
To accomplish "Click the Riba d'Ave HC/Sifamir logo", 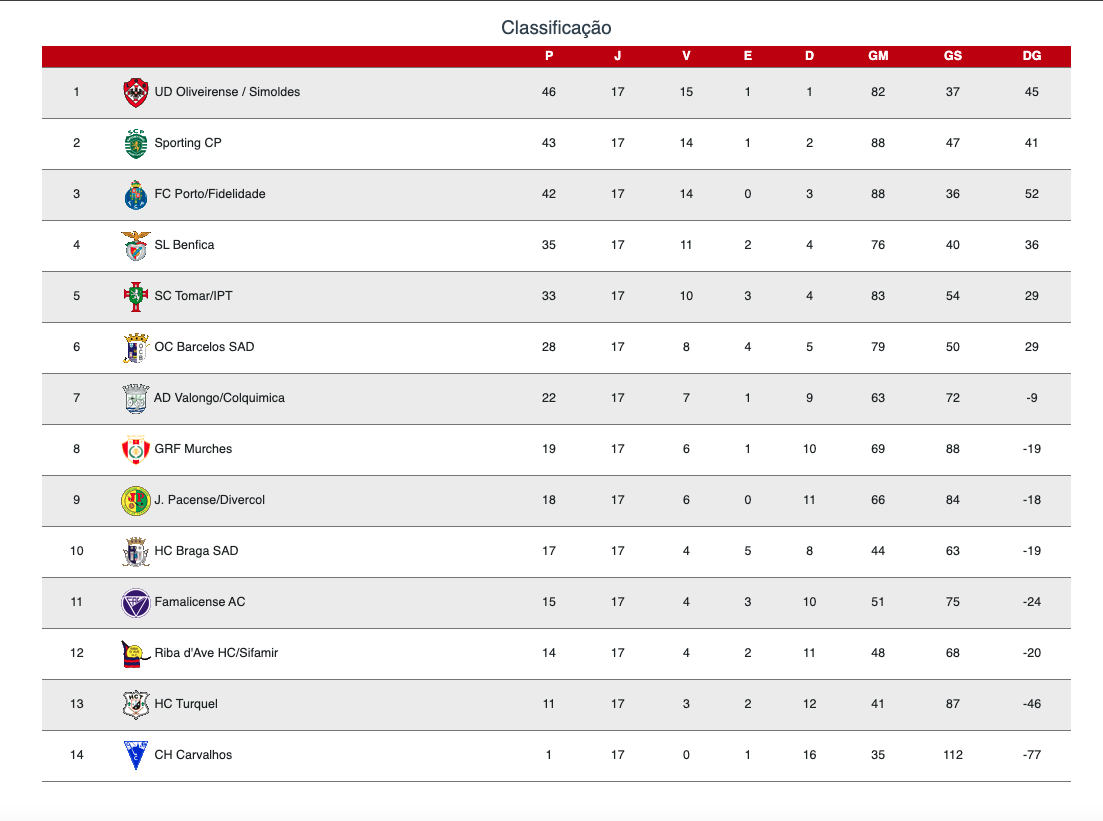I will [136, 654].
